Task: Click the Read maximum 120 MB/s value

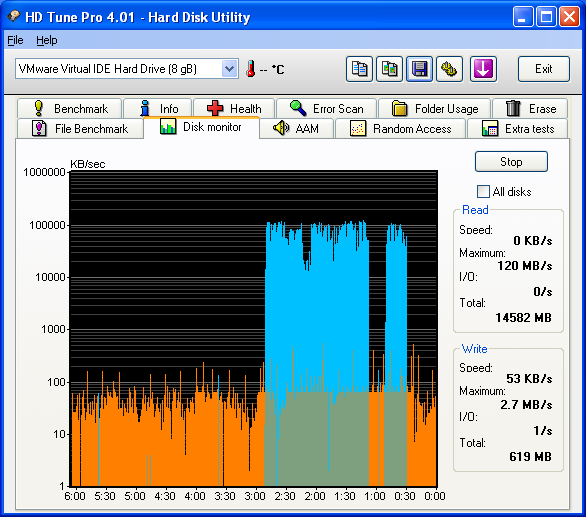Action: point(524,265)
